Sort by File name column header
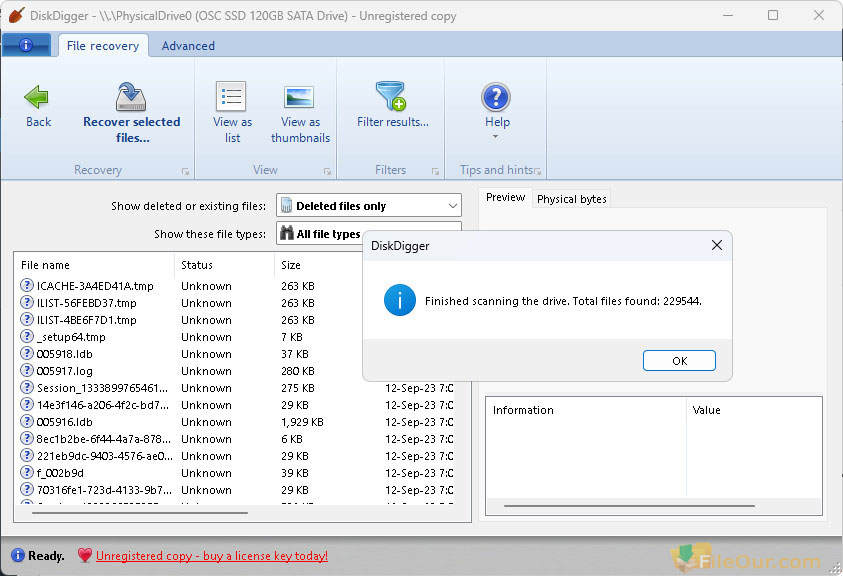843x576 pixels. pos(94,265)
